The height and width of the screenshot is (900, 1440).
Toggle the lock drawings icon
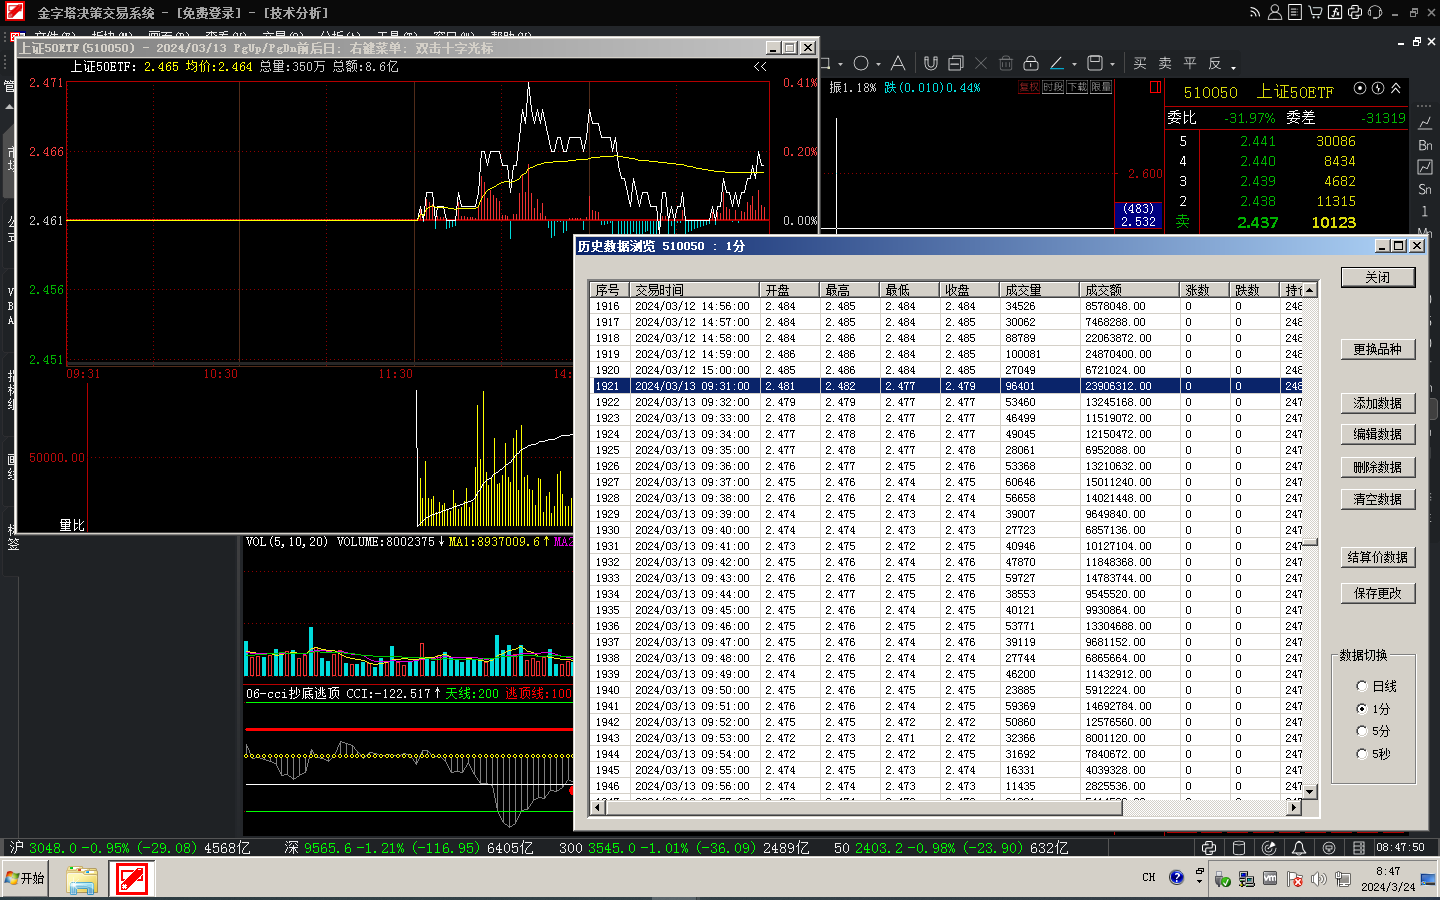click(x=1031, y=63)
